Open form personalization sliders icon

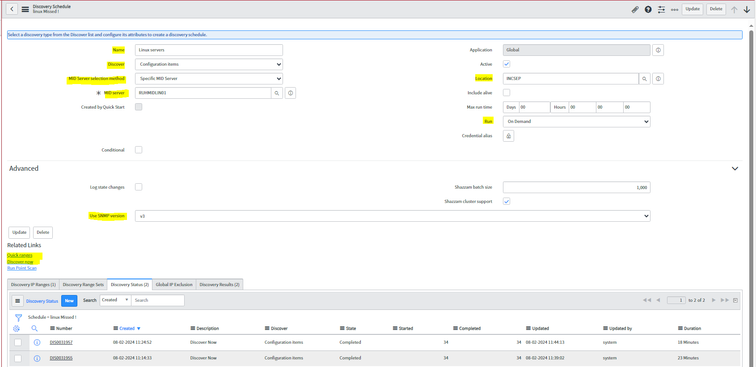coord(662,9)
